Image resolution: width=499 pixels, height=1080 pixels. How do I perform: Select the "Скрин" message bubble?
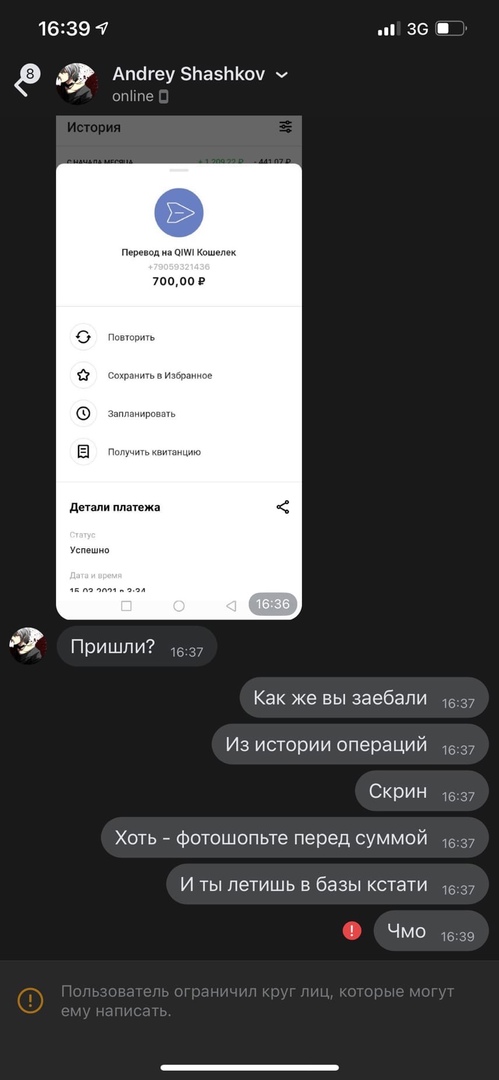(422, 791)
